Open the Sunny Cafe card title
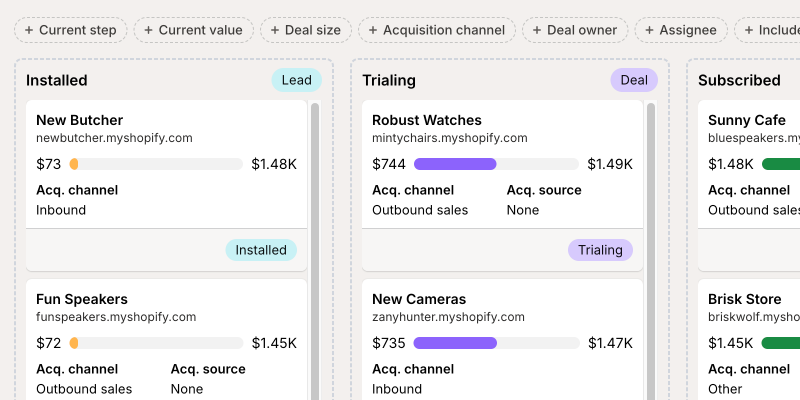 tap(746, 120)
